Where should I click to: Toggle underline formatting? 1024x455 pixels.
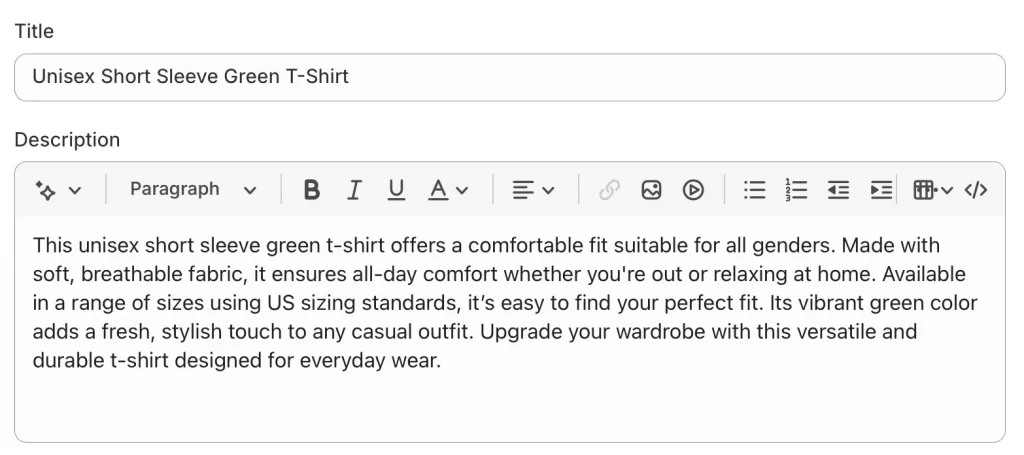[x=396, y=190]
